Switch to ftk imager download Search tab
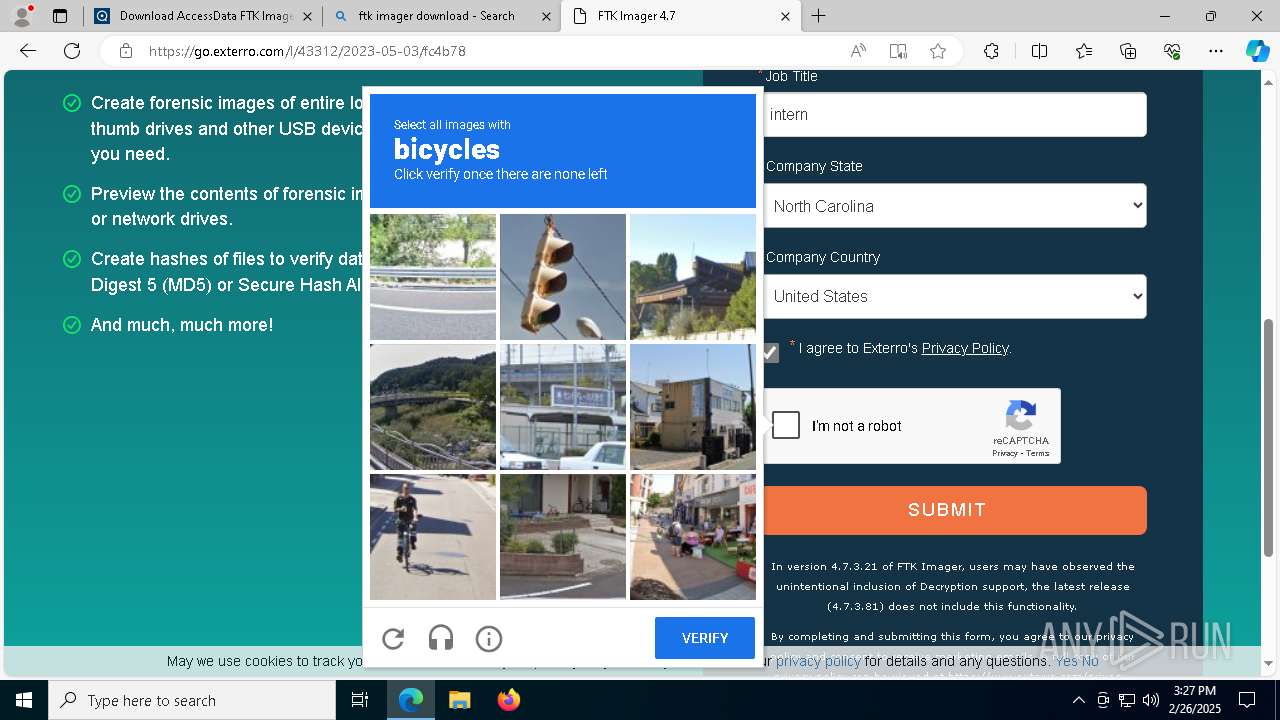Image resolution: width=1280 pixels, height=720 pixels. point(441,16)
